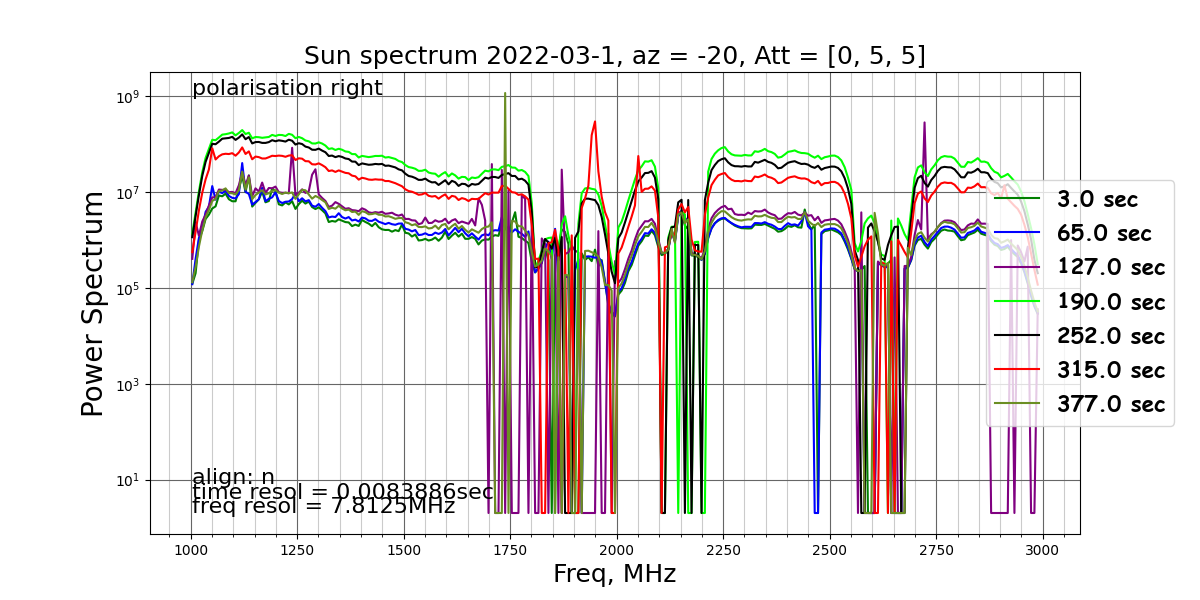1200x600 pixels.
Task: Click the 'Power Spectrum' y-axis label
Action: 93,303
